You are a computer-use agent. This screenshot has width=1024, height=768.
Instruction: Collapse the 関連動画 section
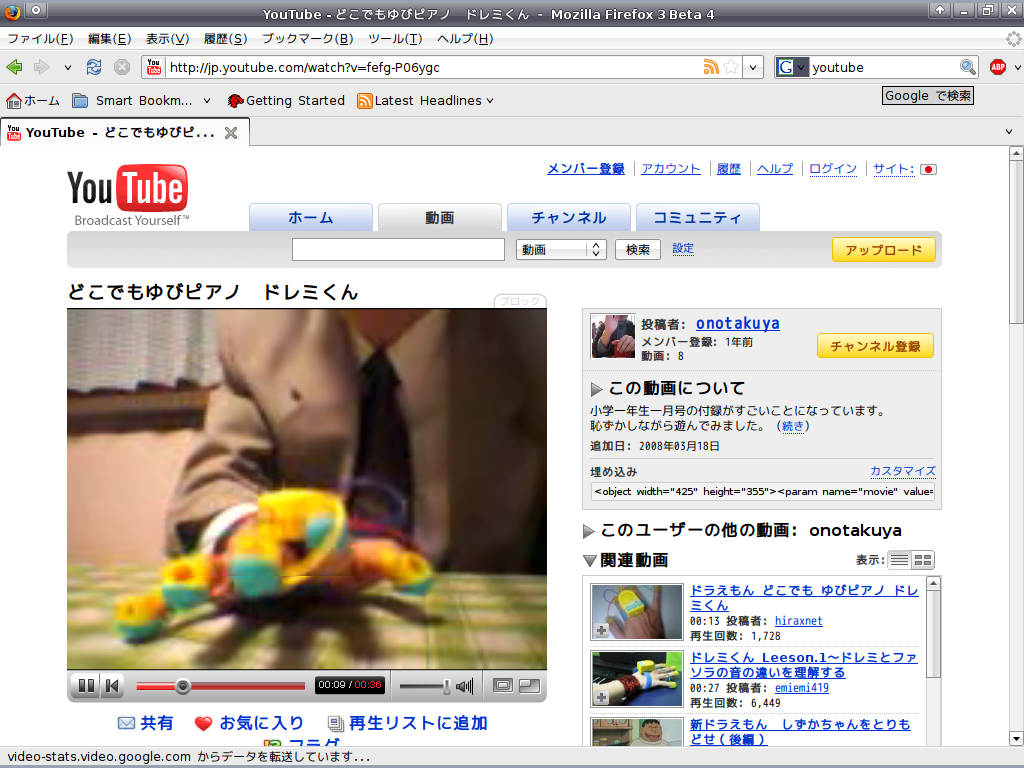(590, 560)
